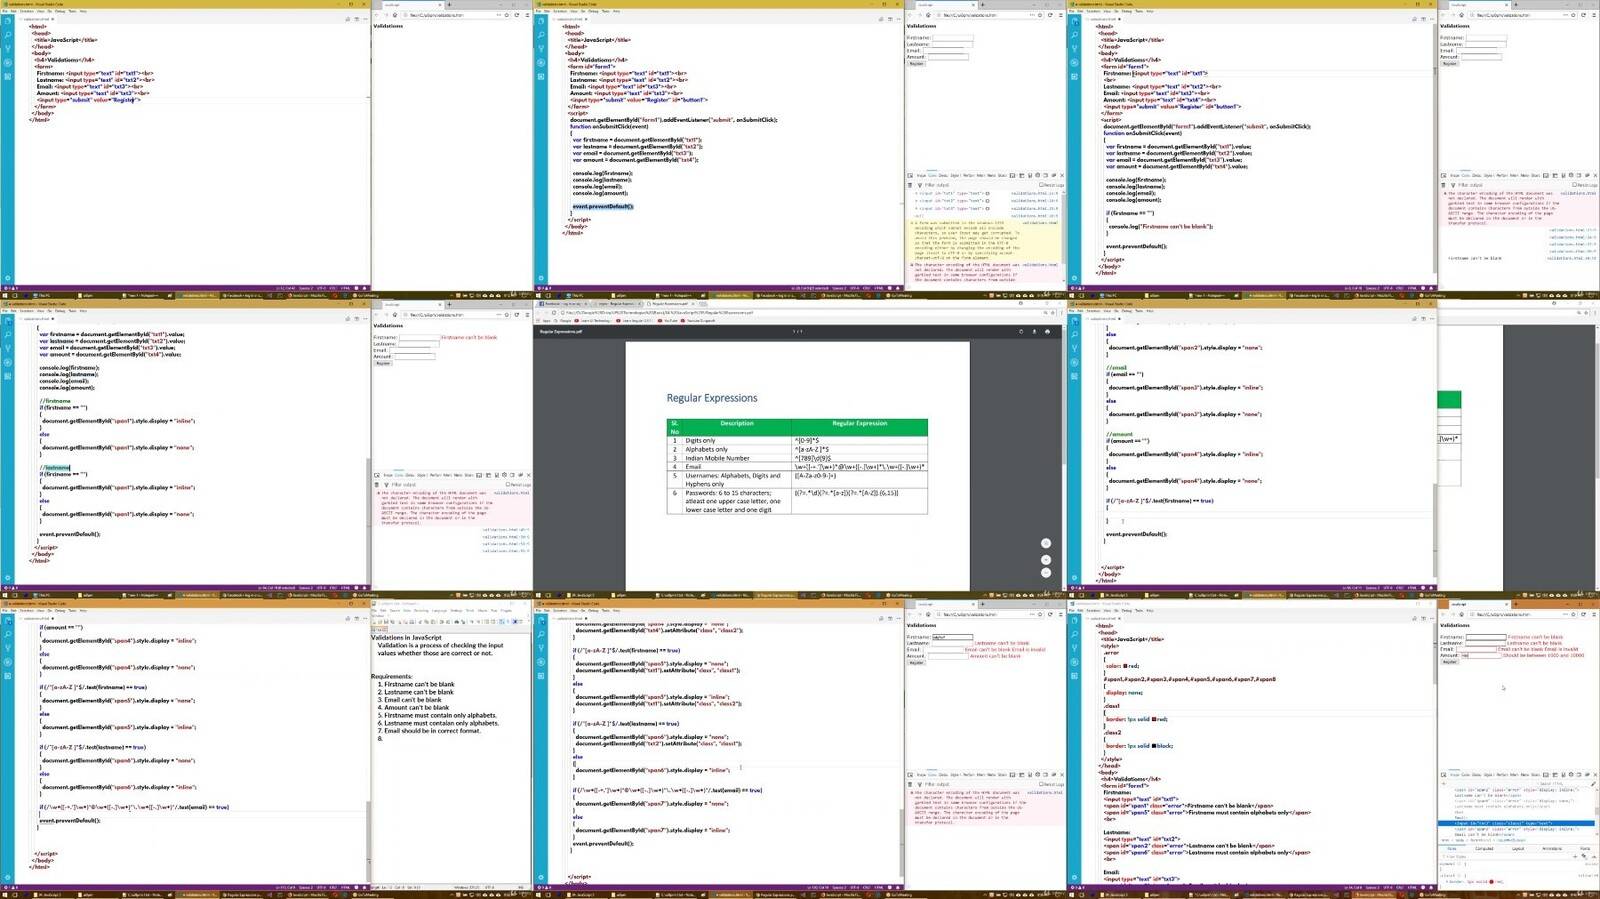Click Manage gear in VS Code showing .error styles
Viewport: 1600px width, 899px height.
point(1074,877)
